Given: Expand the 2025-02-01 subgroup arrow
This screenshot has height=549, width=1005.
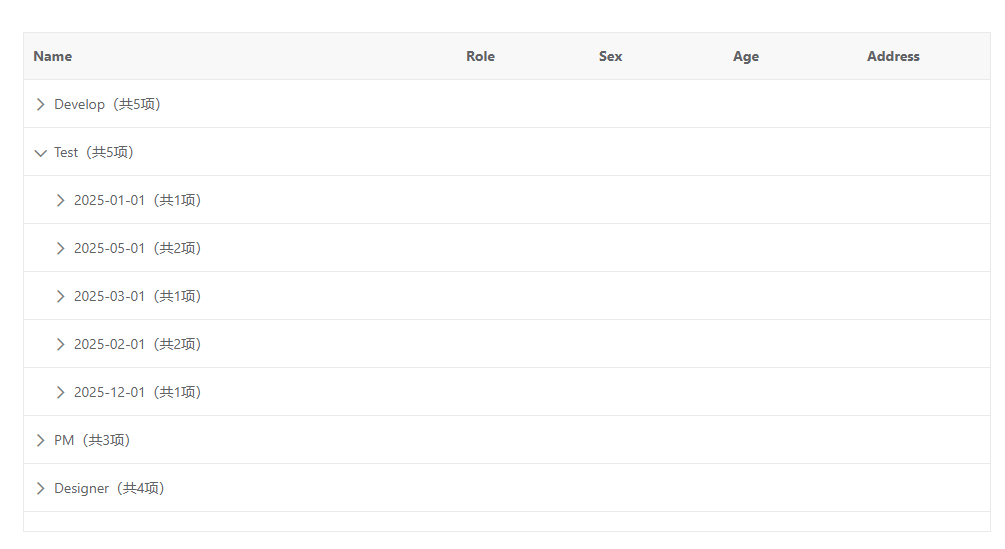Looking at the screenshot, I should coord(61,344).
